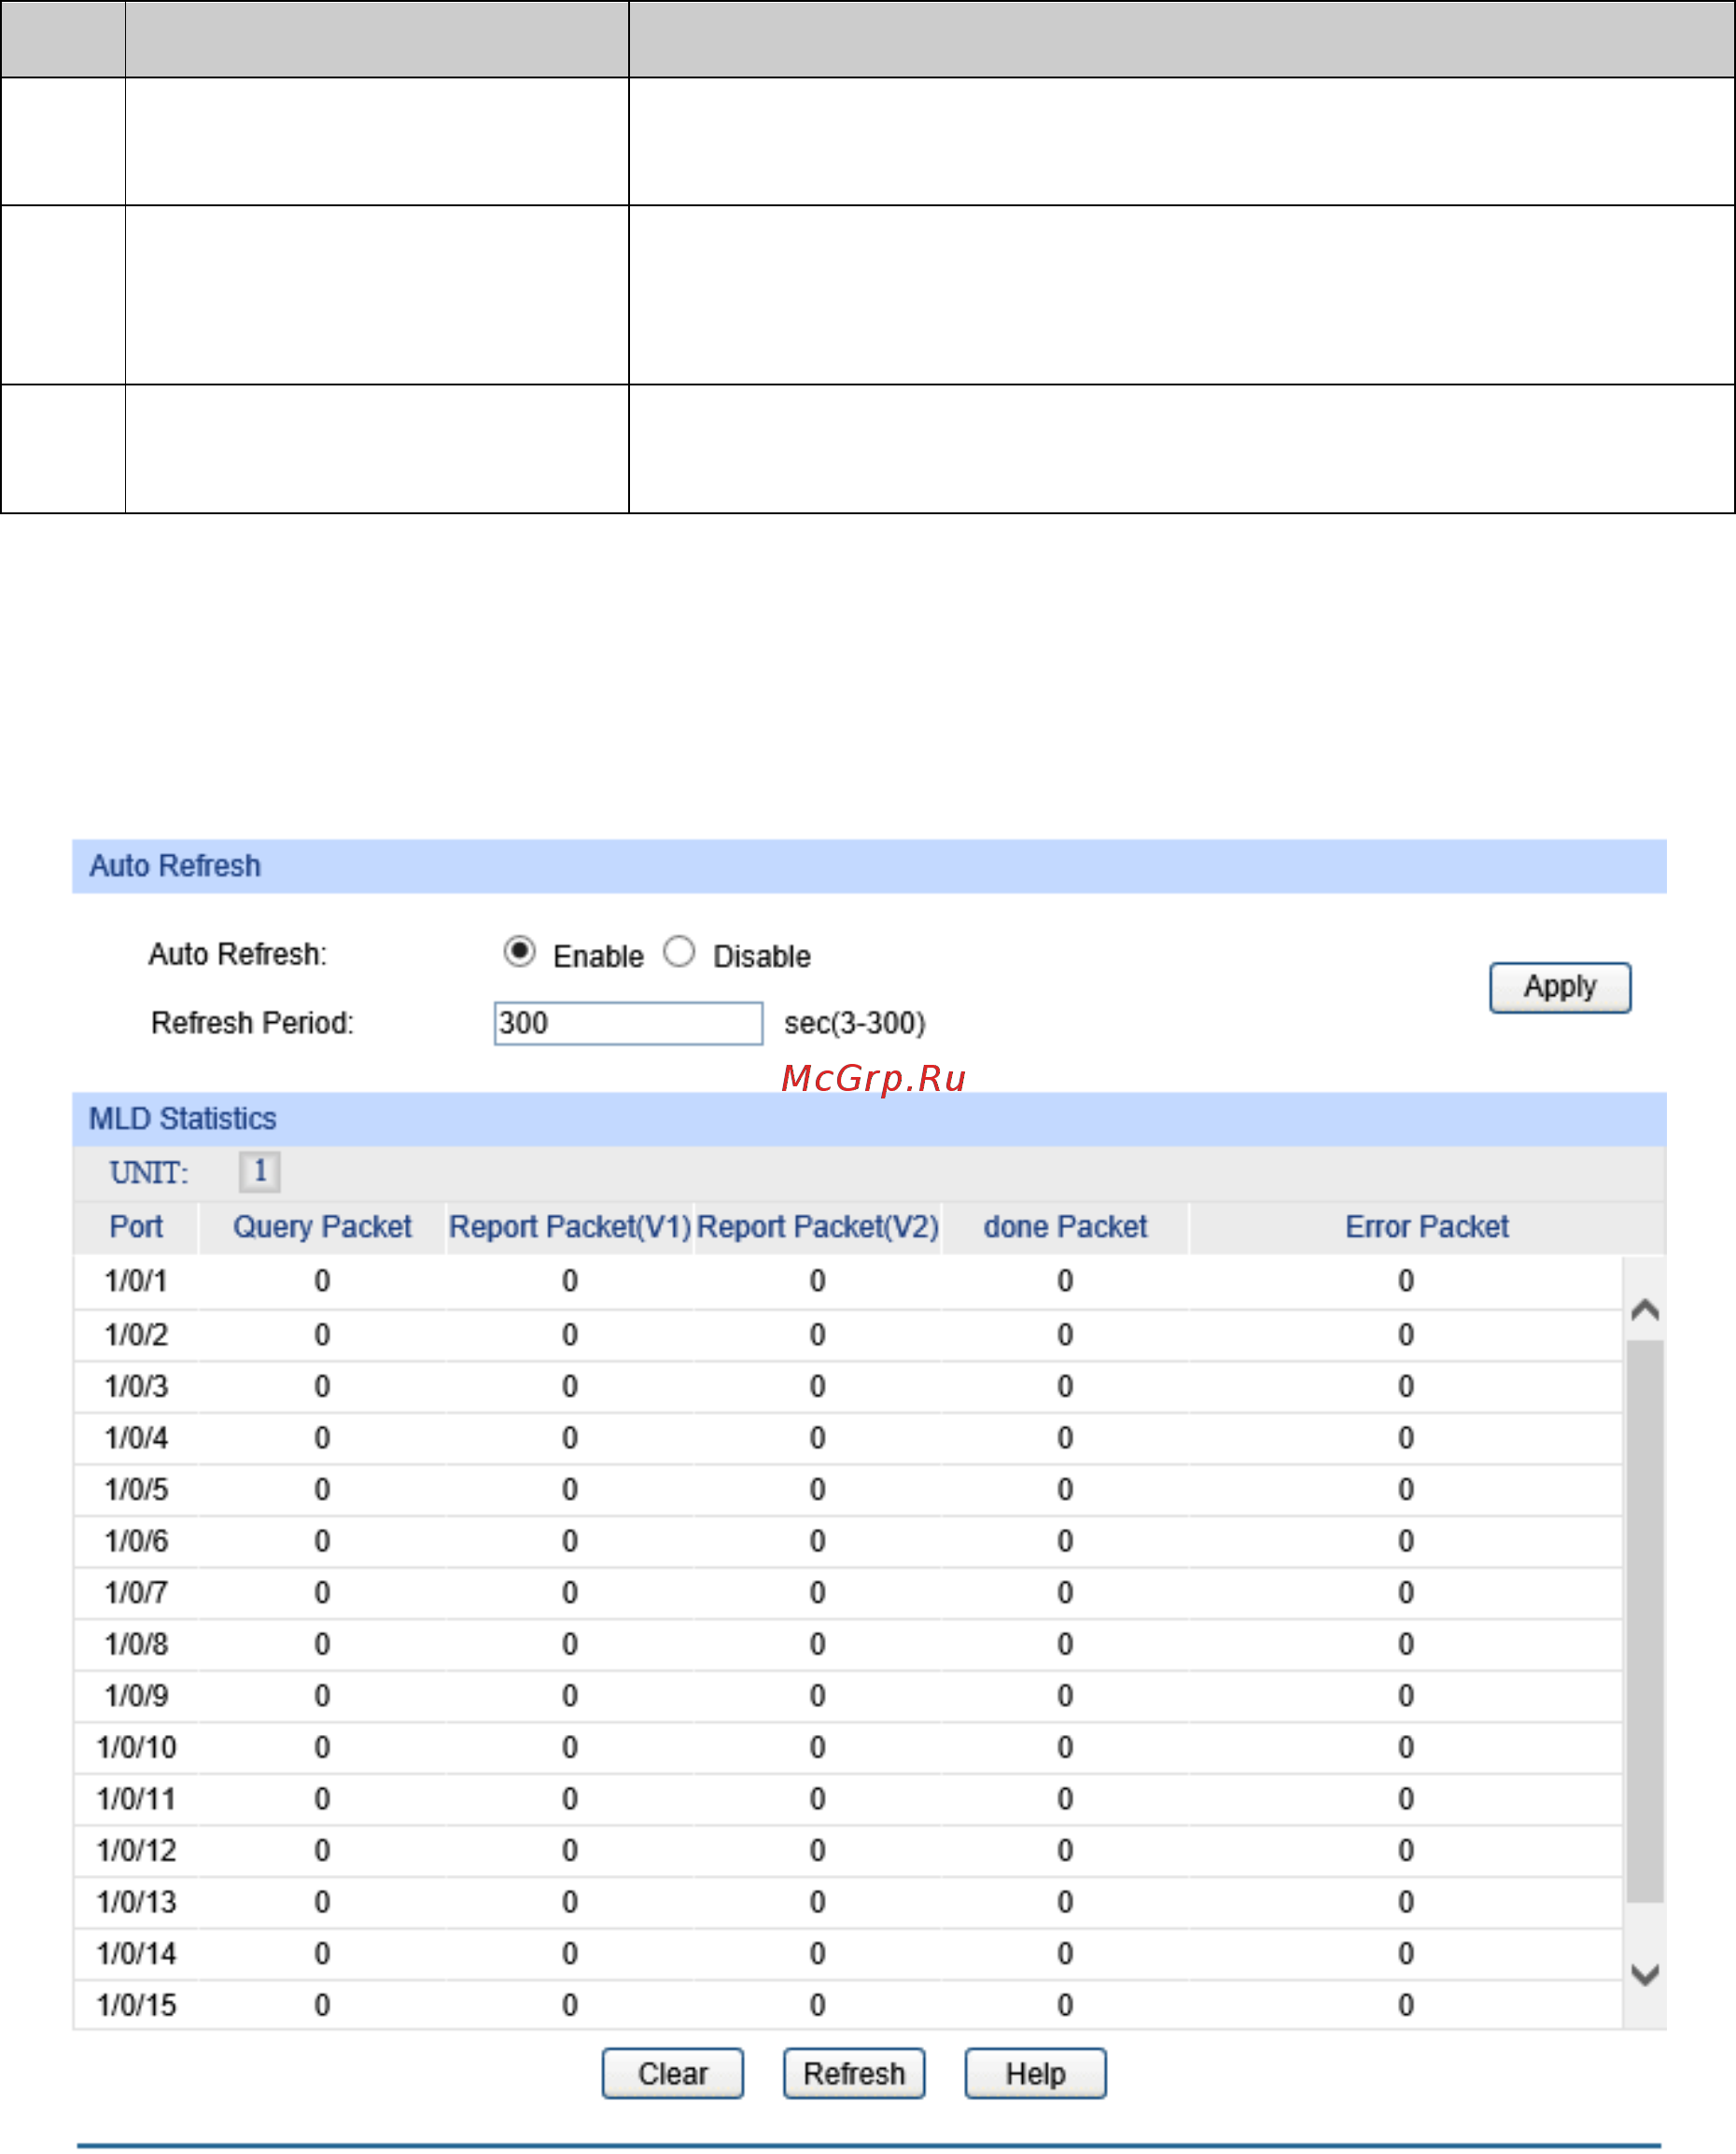Select the Enable auto refresh radio button
This screenshot has width=1736, height=2154.
[x=519, y=951]
